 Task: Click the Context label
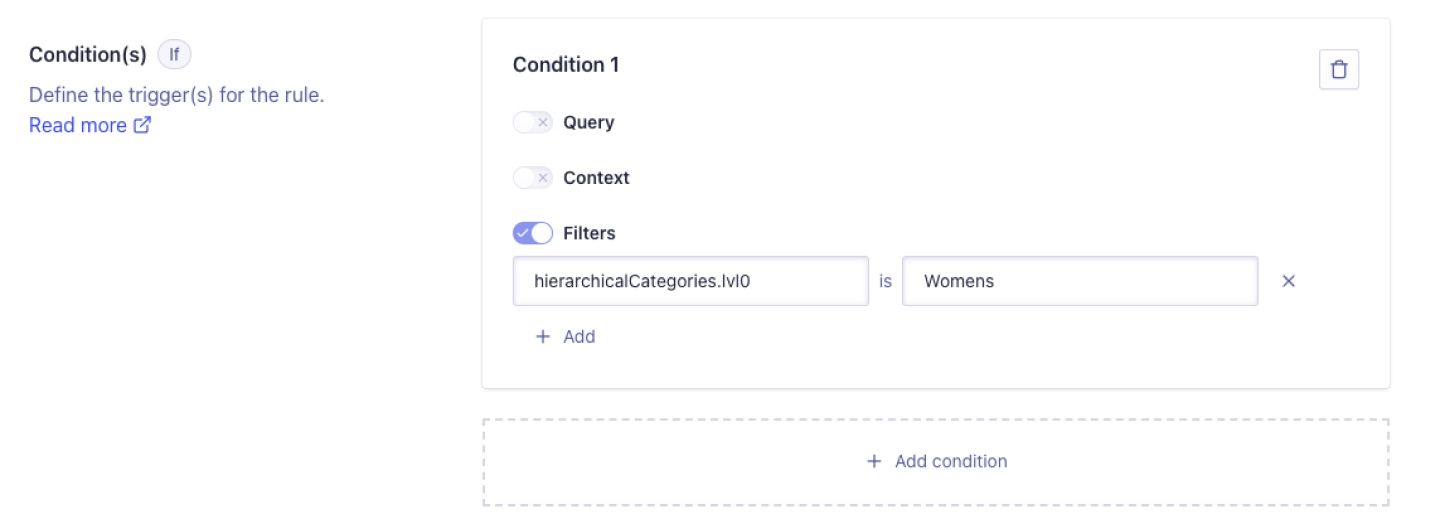tap(596, 178)
